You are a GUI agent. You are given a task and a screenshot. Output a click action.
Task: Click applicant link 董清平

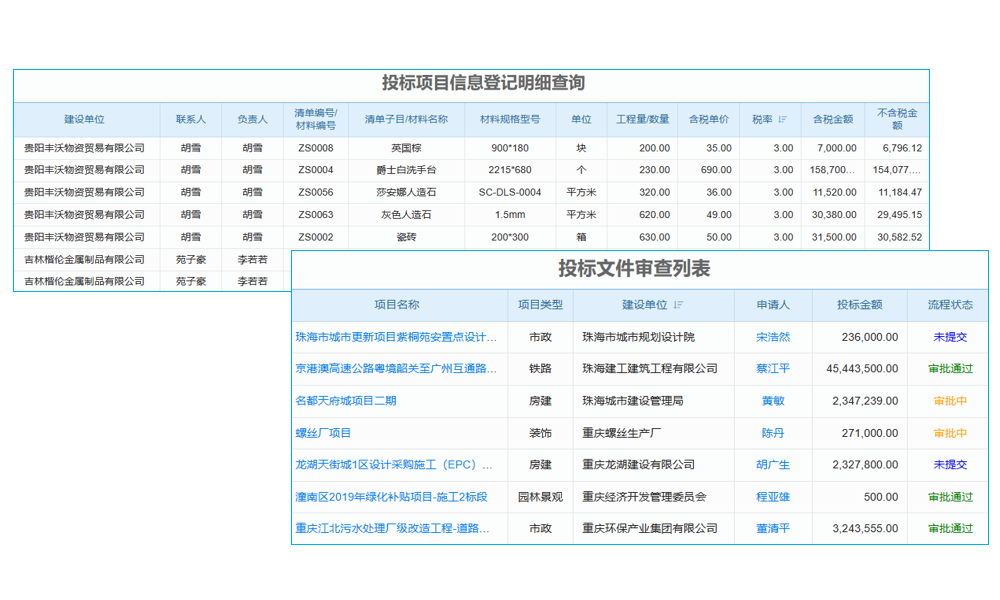coord(771,529)
